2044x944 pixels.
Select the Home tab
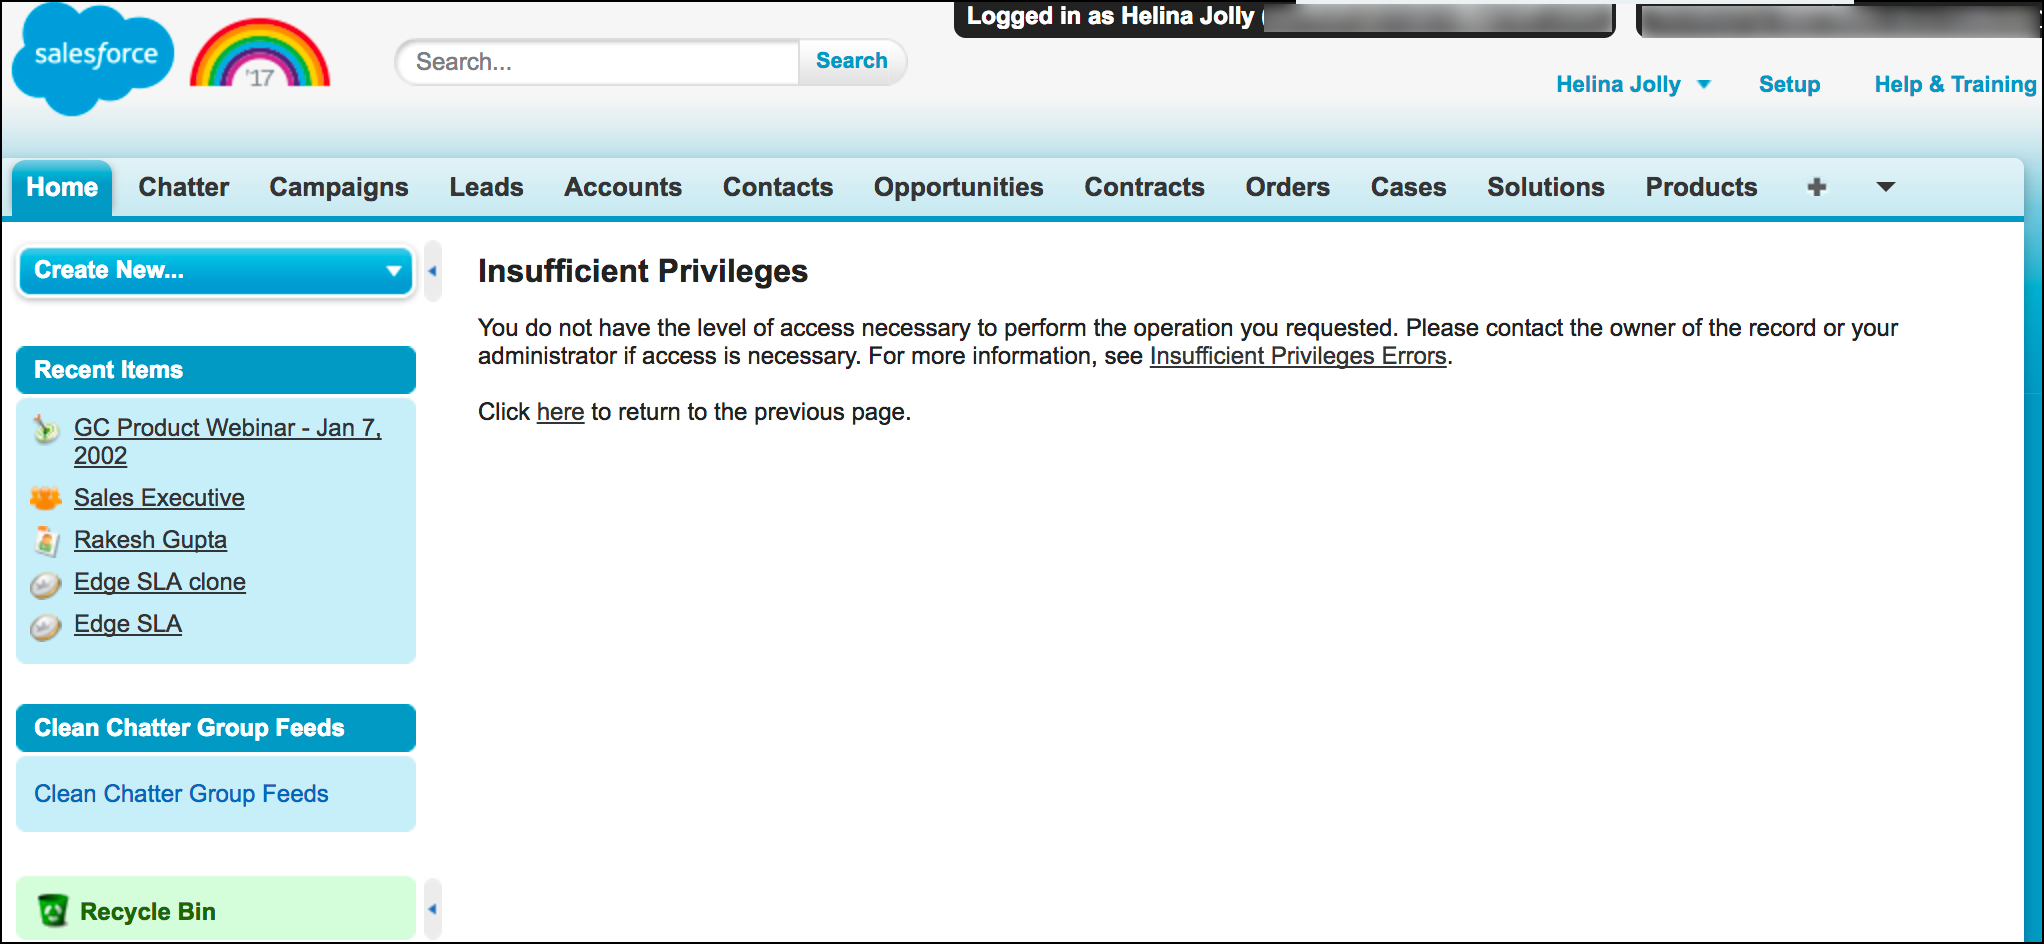(62, 187)
